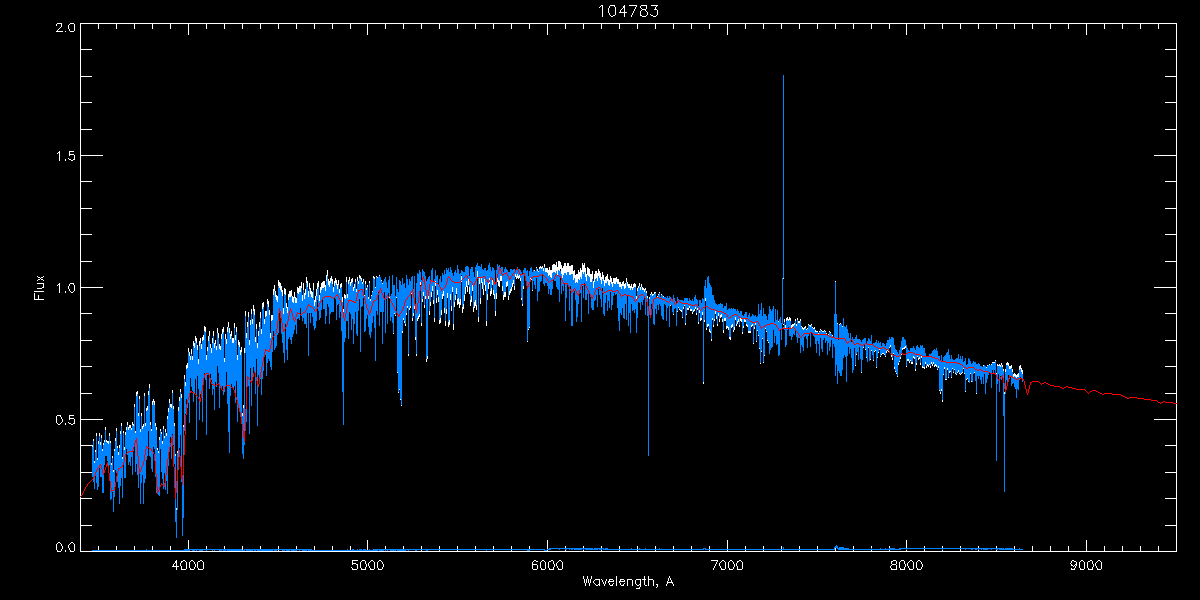Click the 4000 x-axis tick label

click(188, 566)
